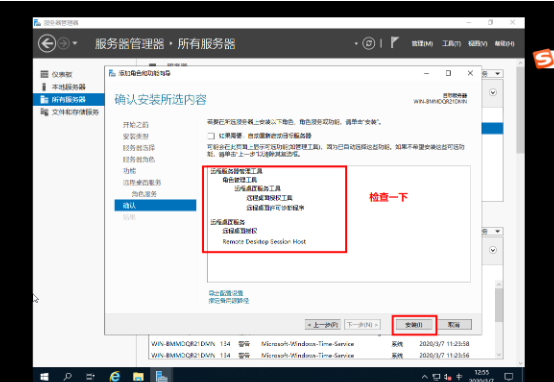Viewport: 554px width, 382px height.
Task: Go to the 服务器角色 wizard step
Action: tap(139, 159)
